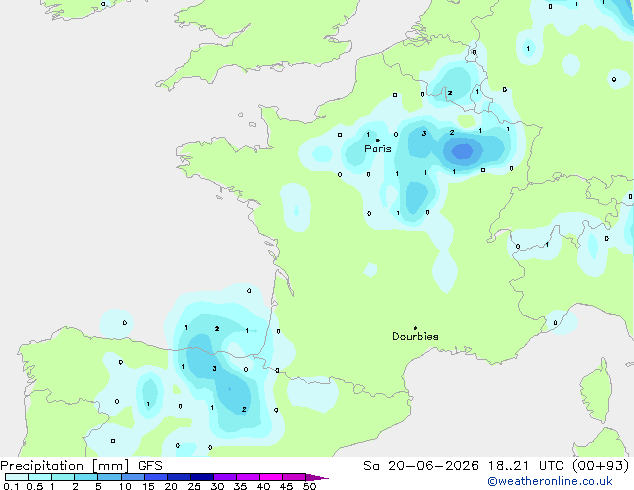Pick the legend swatch between 30 and 35
This screenshot has width=634, height=490.
click(224, 477)
